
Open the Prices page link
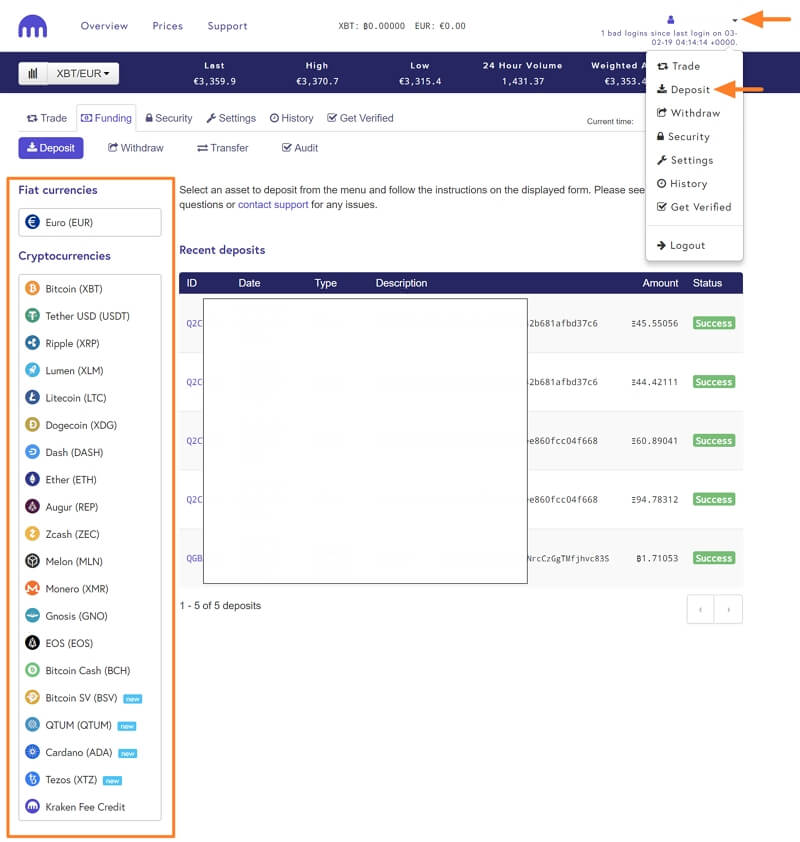coord(168,26)
